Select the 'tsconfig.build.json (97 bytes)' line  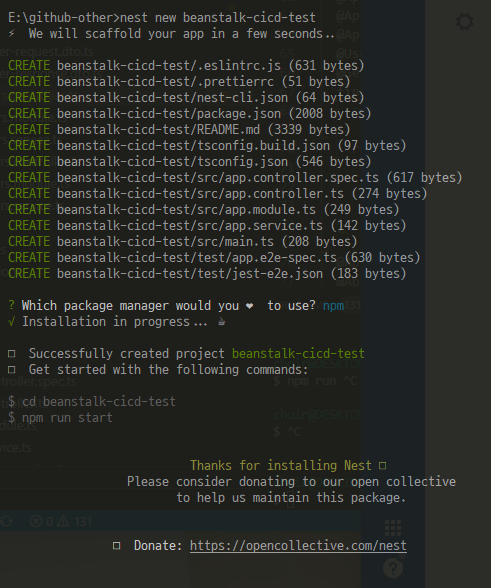[207, 146]
